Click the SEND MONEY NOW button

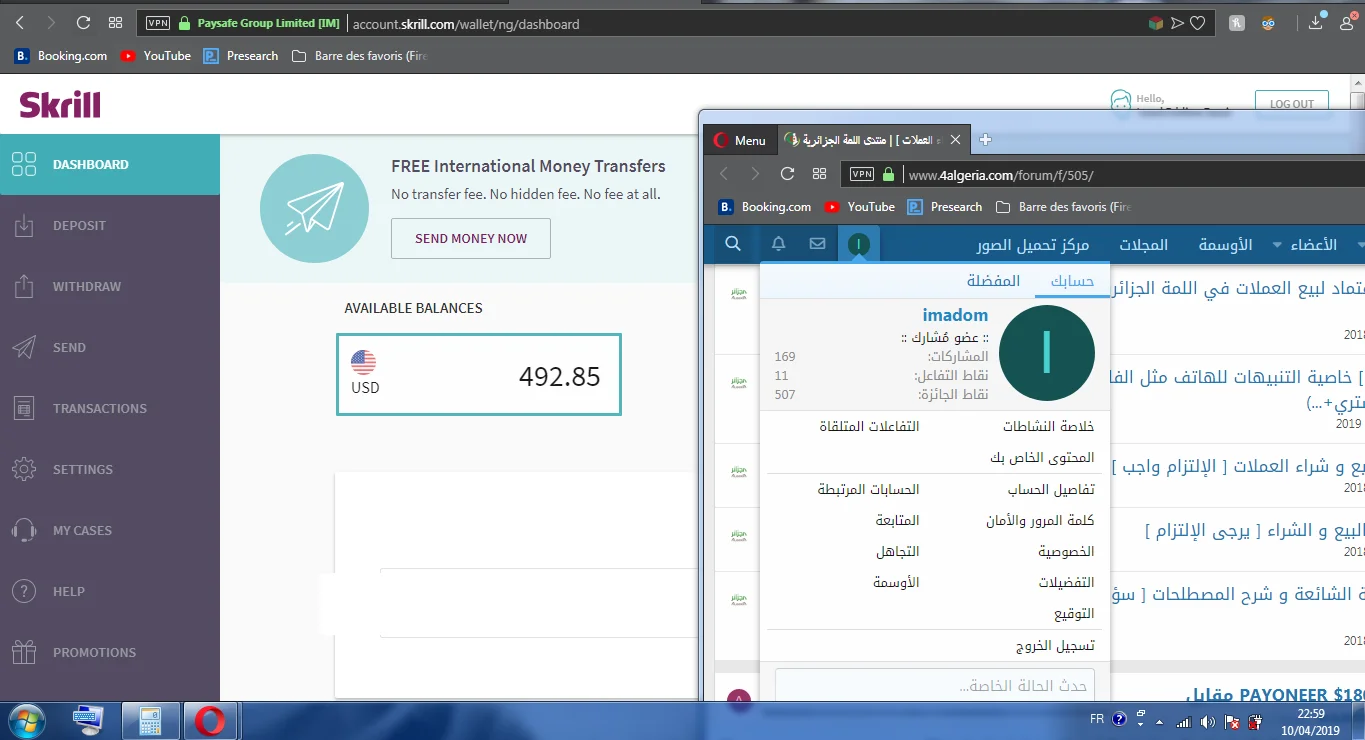point(470,239)
